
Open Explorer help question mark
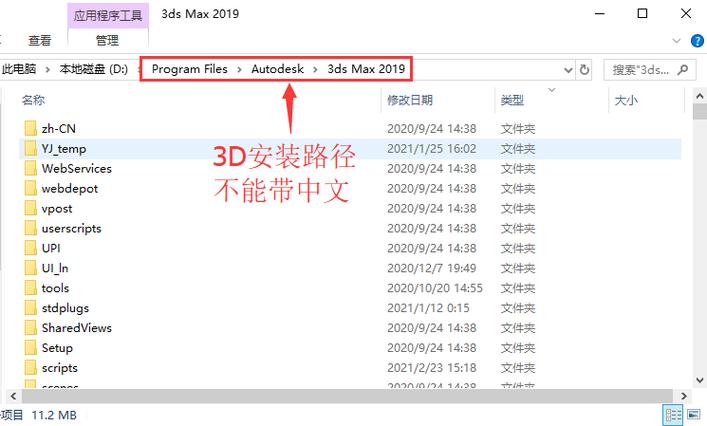point(697,41)
